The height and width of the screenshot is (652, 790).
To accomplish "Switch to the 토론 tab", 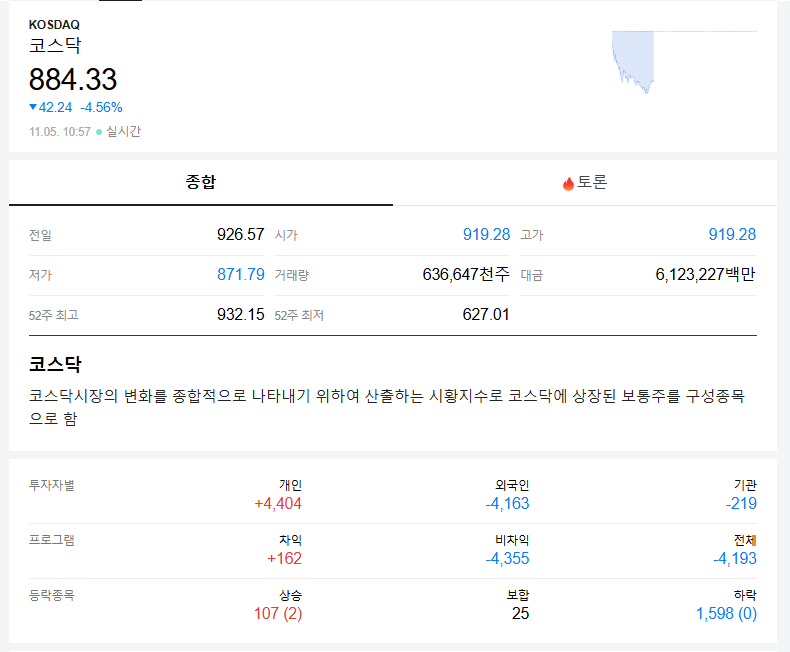I will click(585, 182).
